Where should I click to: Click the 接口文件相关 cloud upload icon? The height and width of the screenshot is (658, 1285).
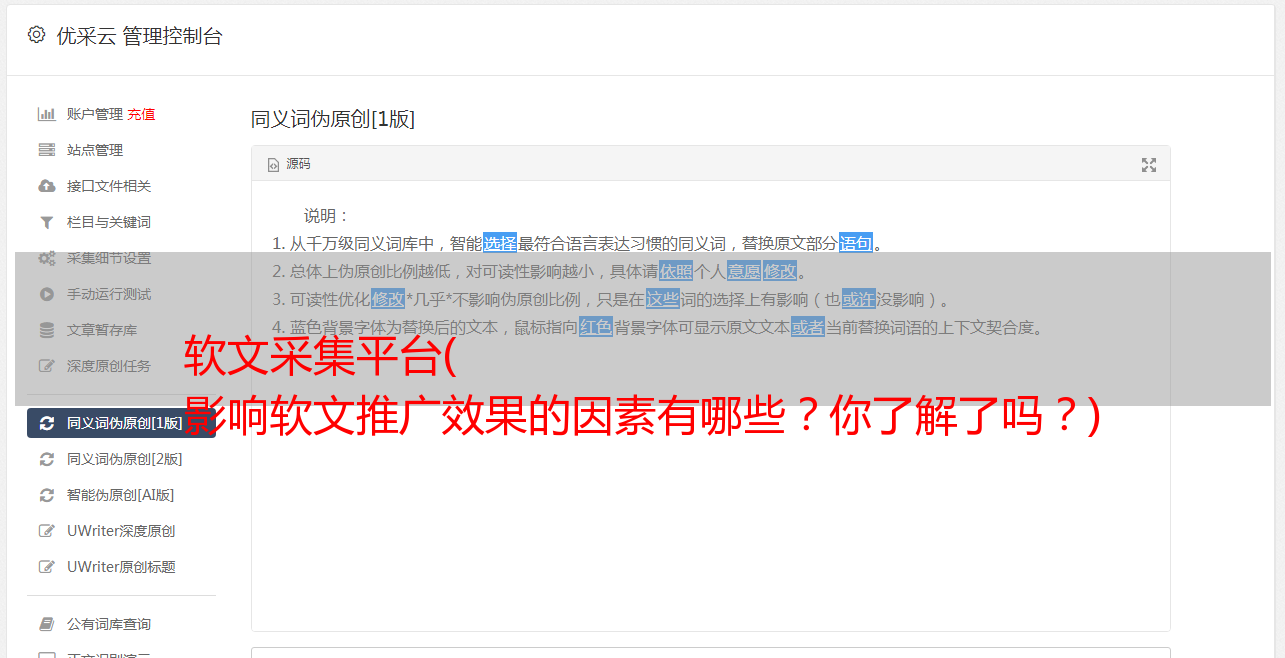(46, 186)
